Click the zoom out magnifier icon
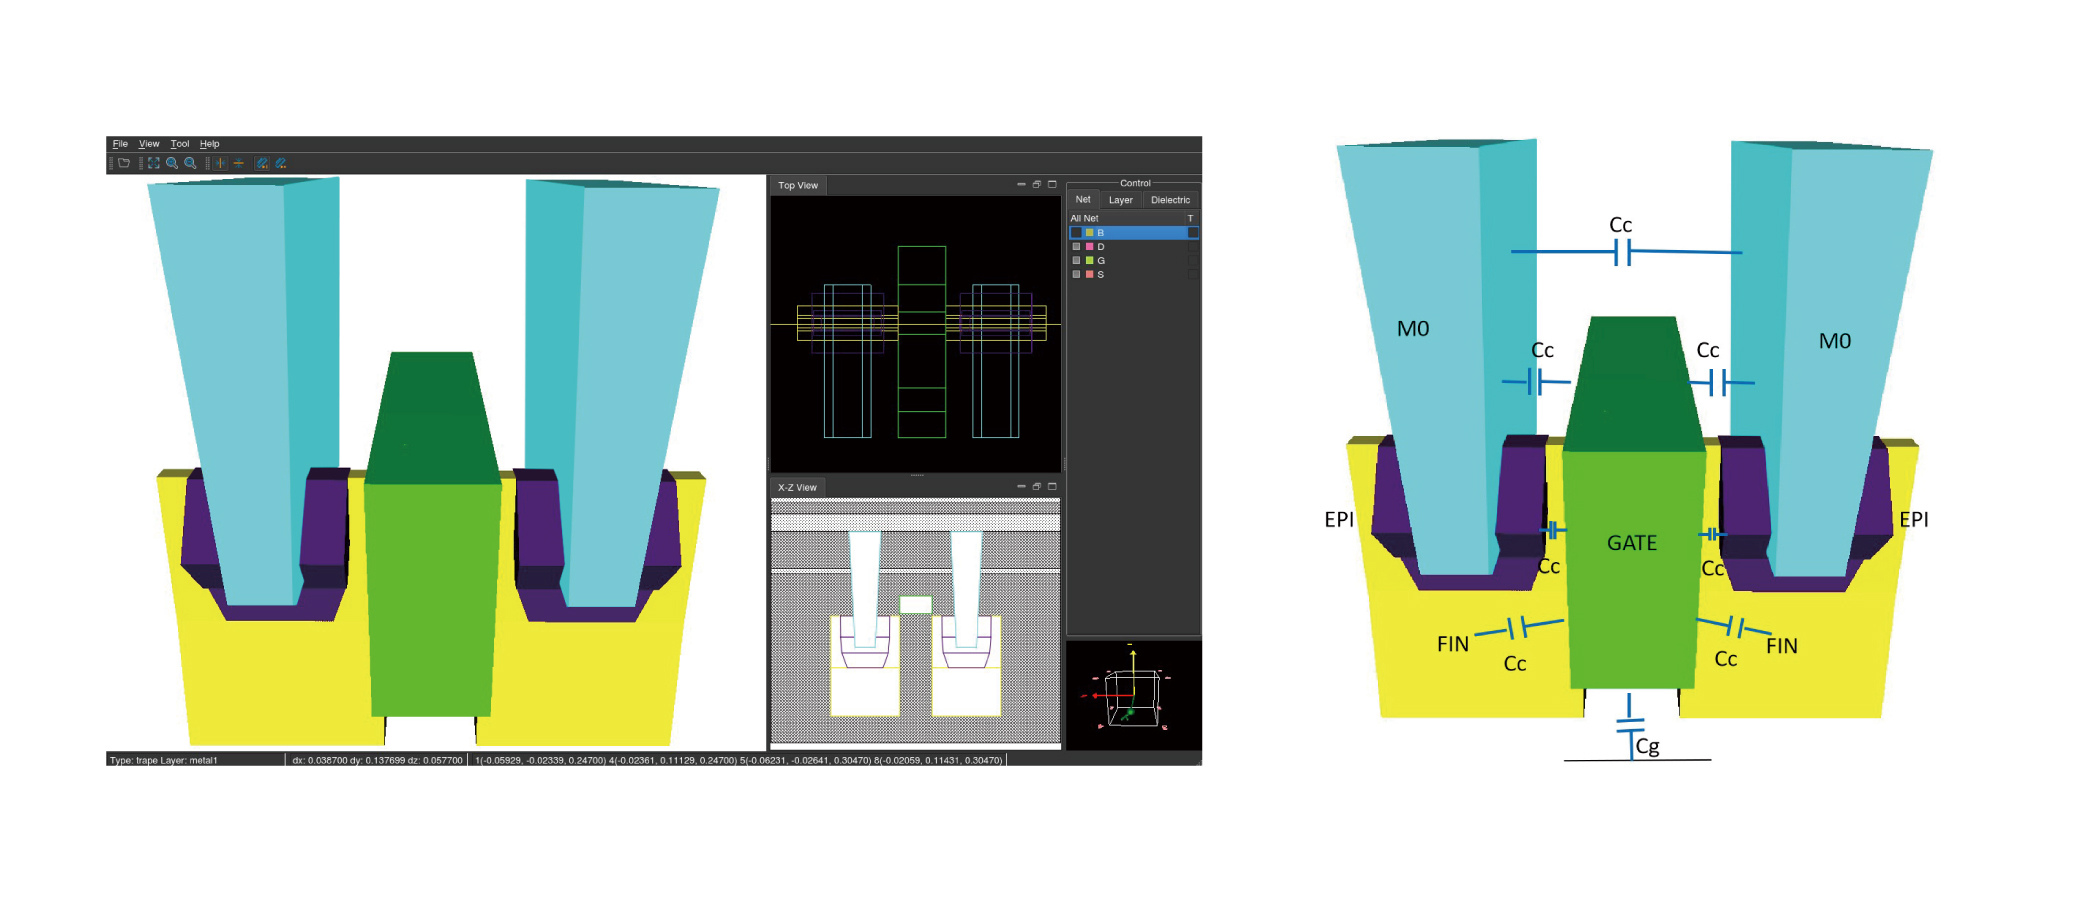This screenshot has height=900, width=2092. pyautogui.click(x=190, y=163)
